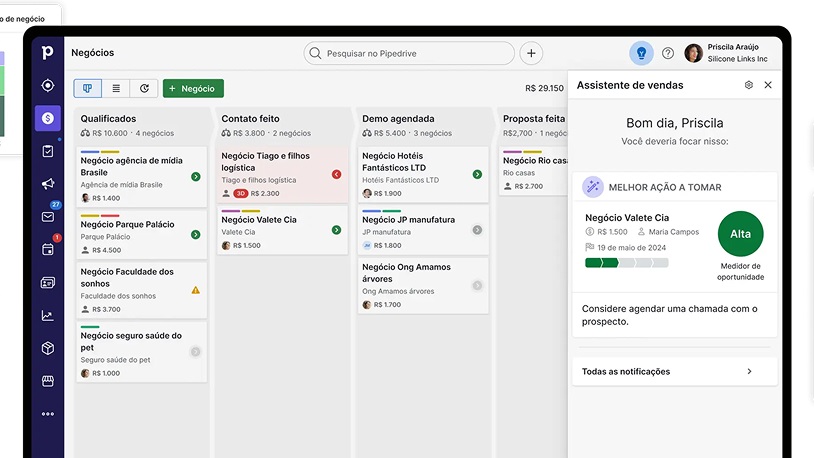
Task: Open the Insights chart icon in the sidebar
Action: pos(48,315)
